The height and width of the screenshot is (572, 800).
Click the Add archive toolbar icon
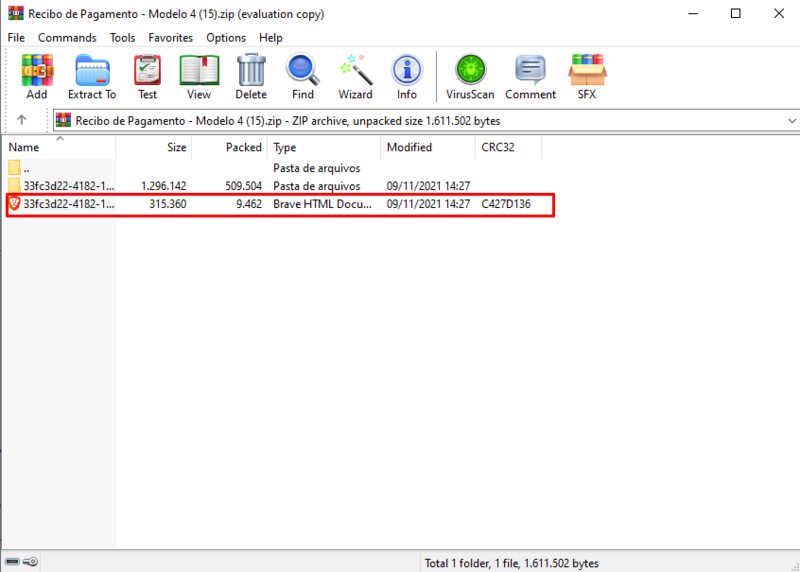click(37, 70)
